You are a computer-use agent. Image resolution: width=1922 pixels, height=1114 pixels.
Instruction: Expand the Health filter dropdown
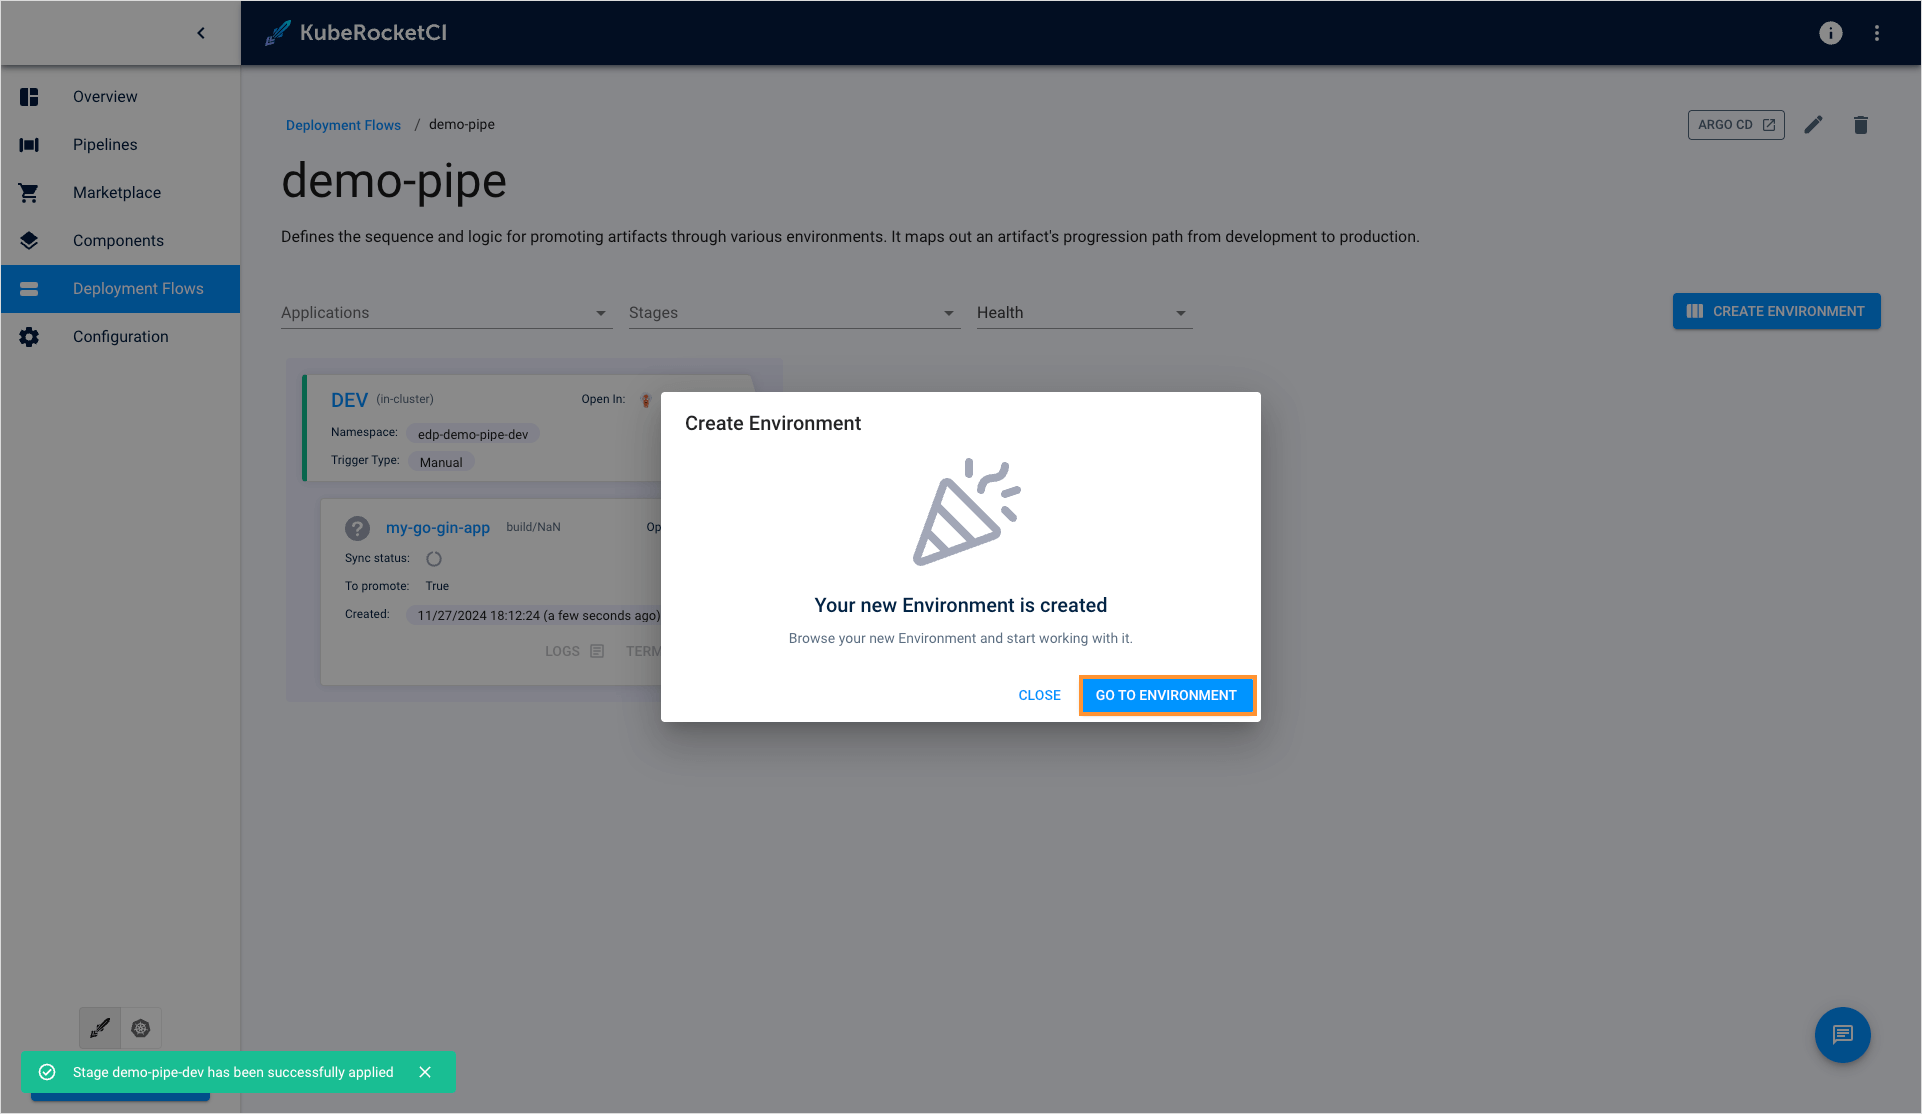click(x=1084, y=313)
